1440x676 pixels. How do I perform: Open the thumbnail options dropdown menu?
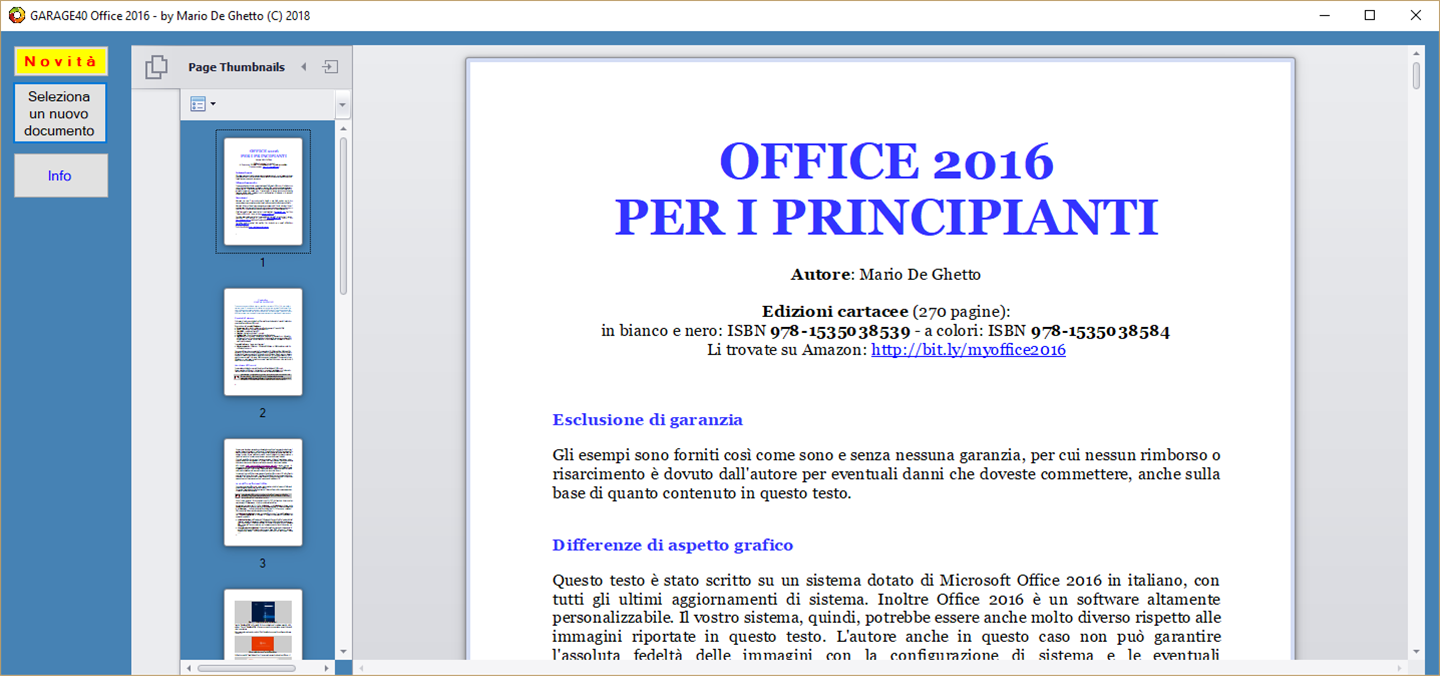click(x=202, y=104)
